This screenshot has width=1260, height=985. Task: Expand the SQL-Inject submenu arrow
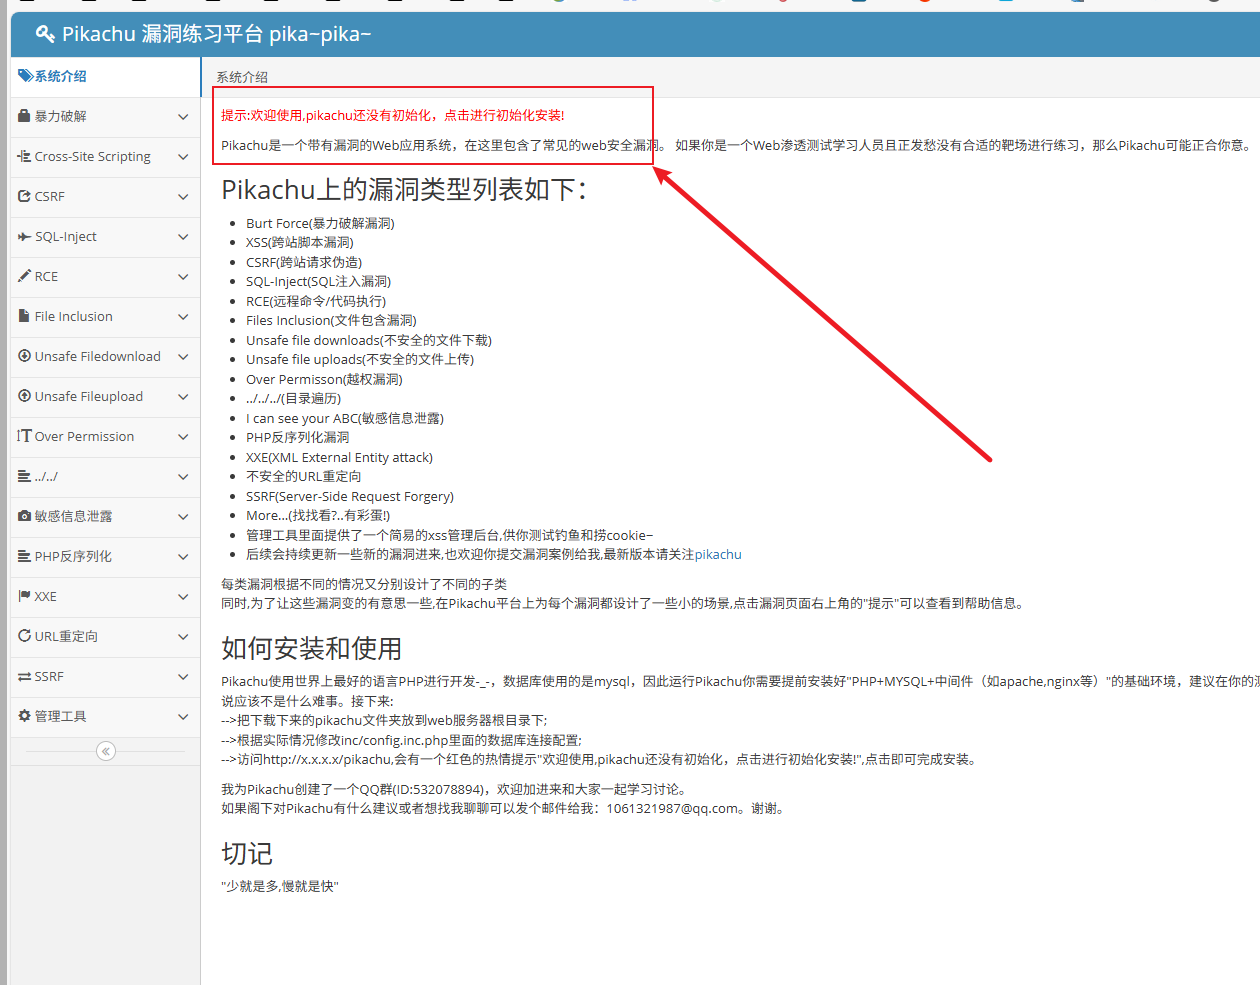point(183,237)
